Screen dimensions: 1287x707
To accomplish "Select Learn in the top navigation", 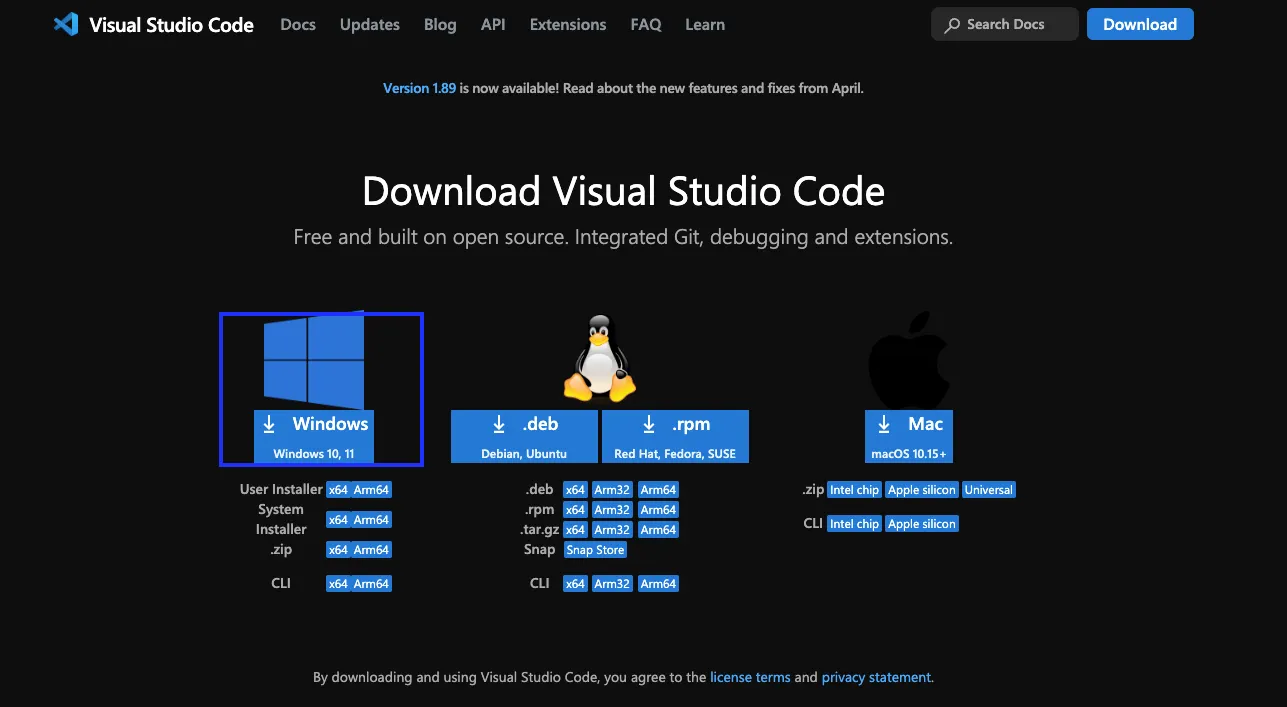I will pos(705,24).
